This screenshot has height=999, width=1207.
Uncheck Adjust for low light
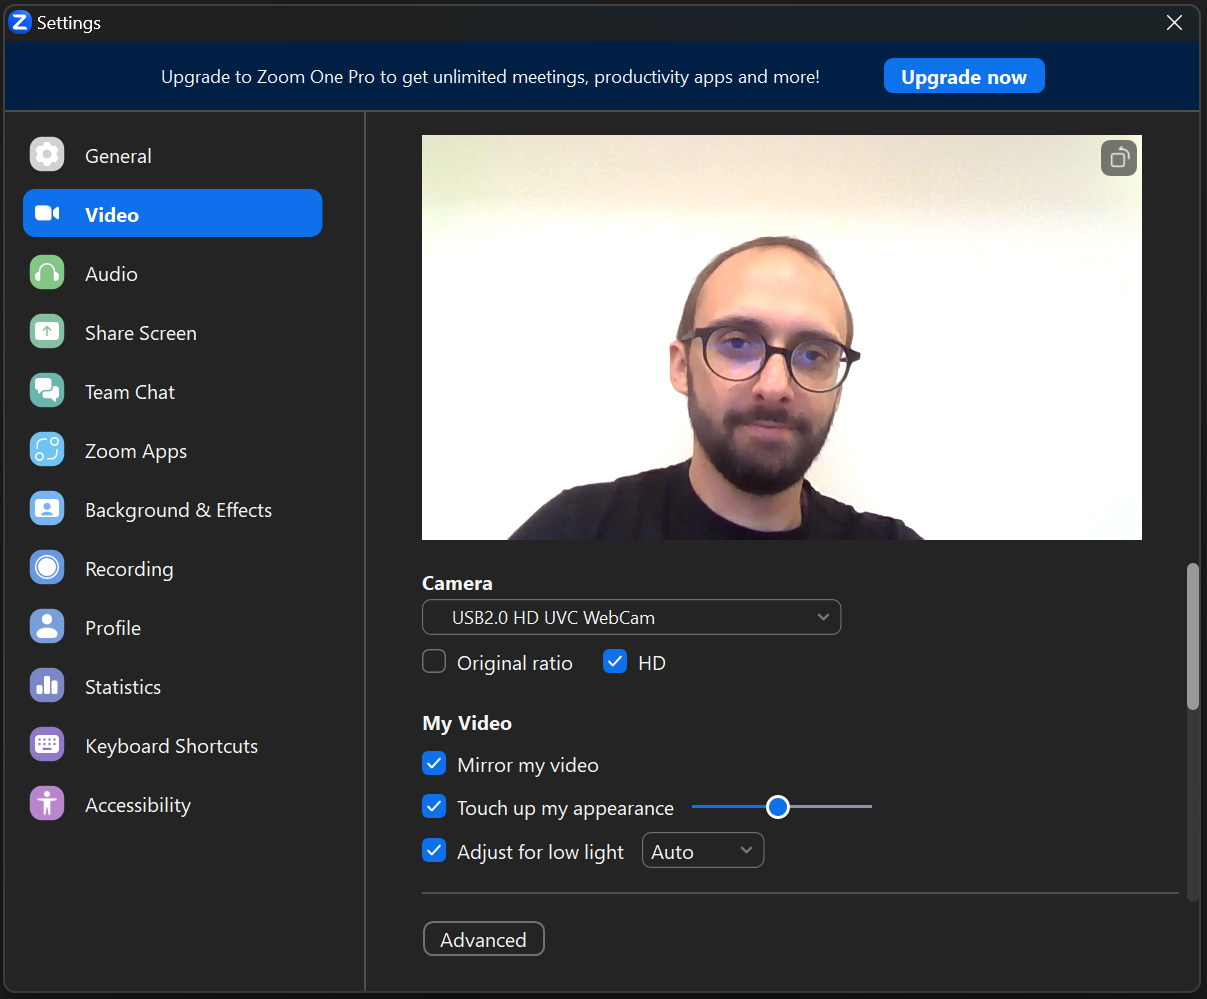tap(434, 851)
